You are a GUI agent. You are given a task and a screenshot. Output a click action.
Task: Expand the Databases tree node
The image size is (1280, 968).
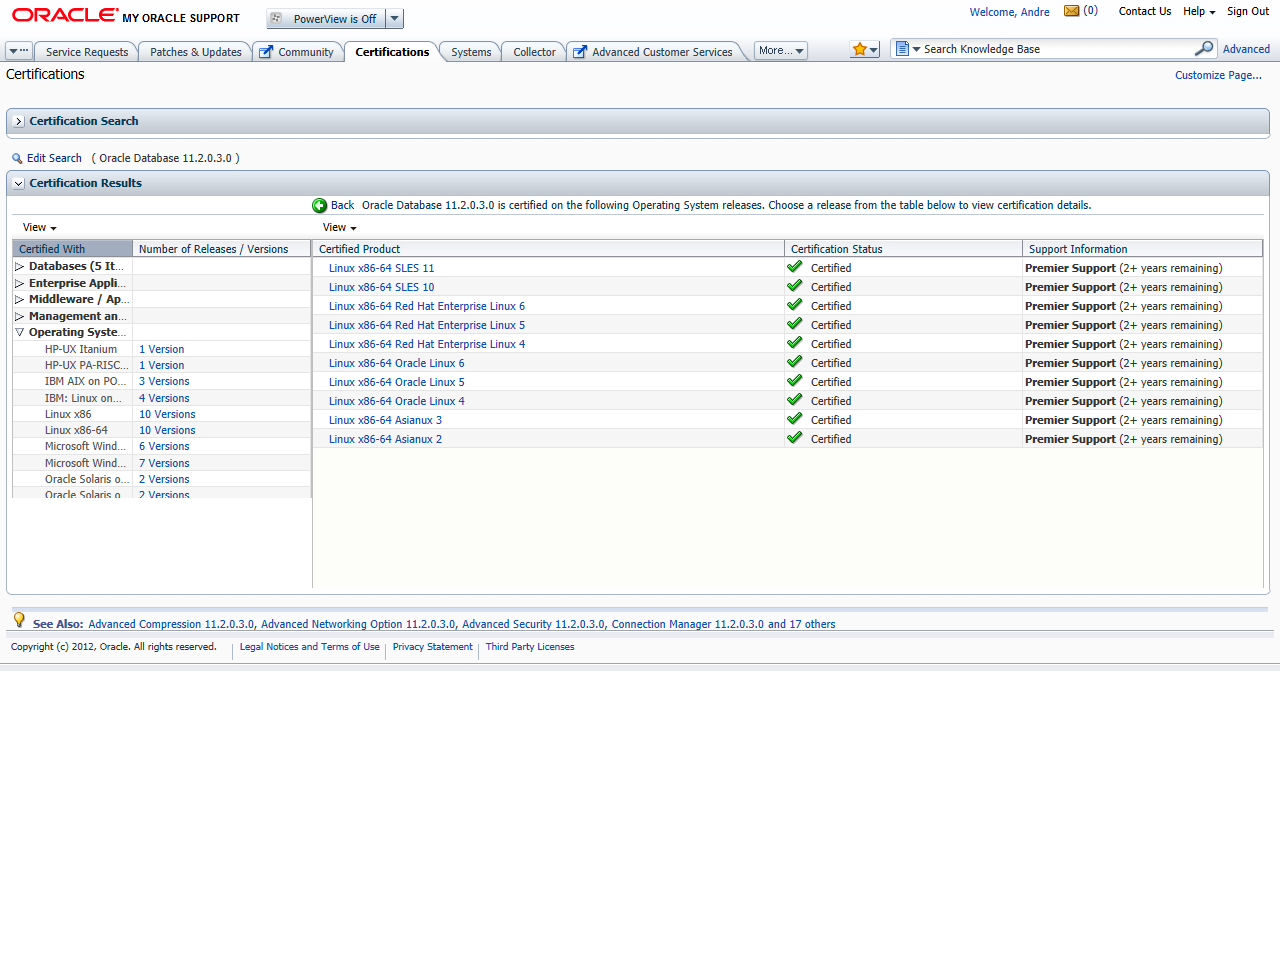(19, 266)
